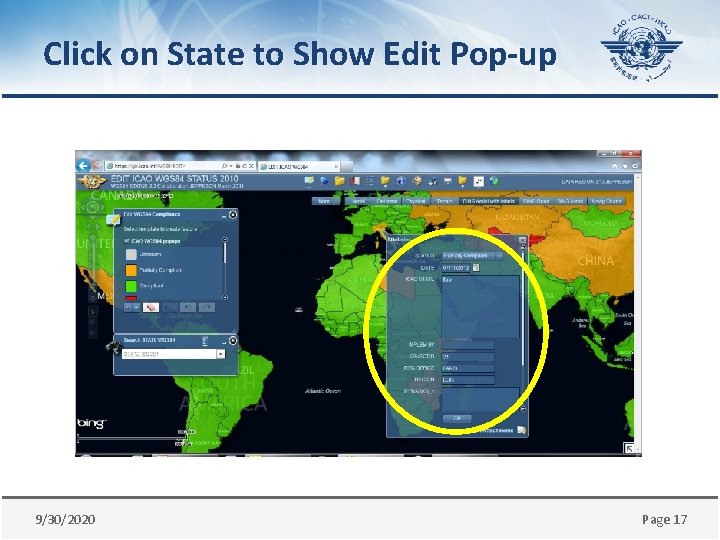
Task: Click the REG OFFICE field showing PARIS
Action: click(467, 368)
